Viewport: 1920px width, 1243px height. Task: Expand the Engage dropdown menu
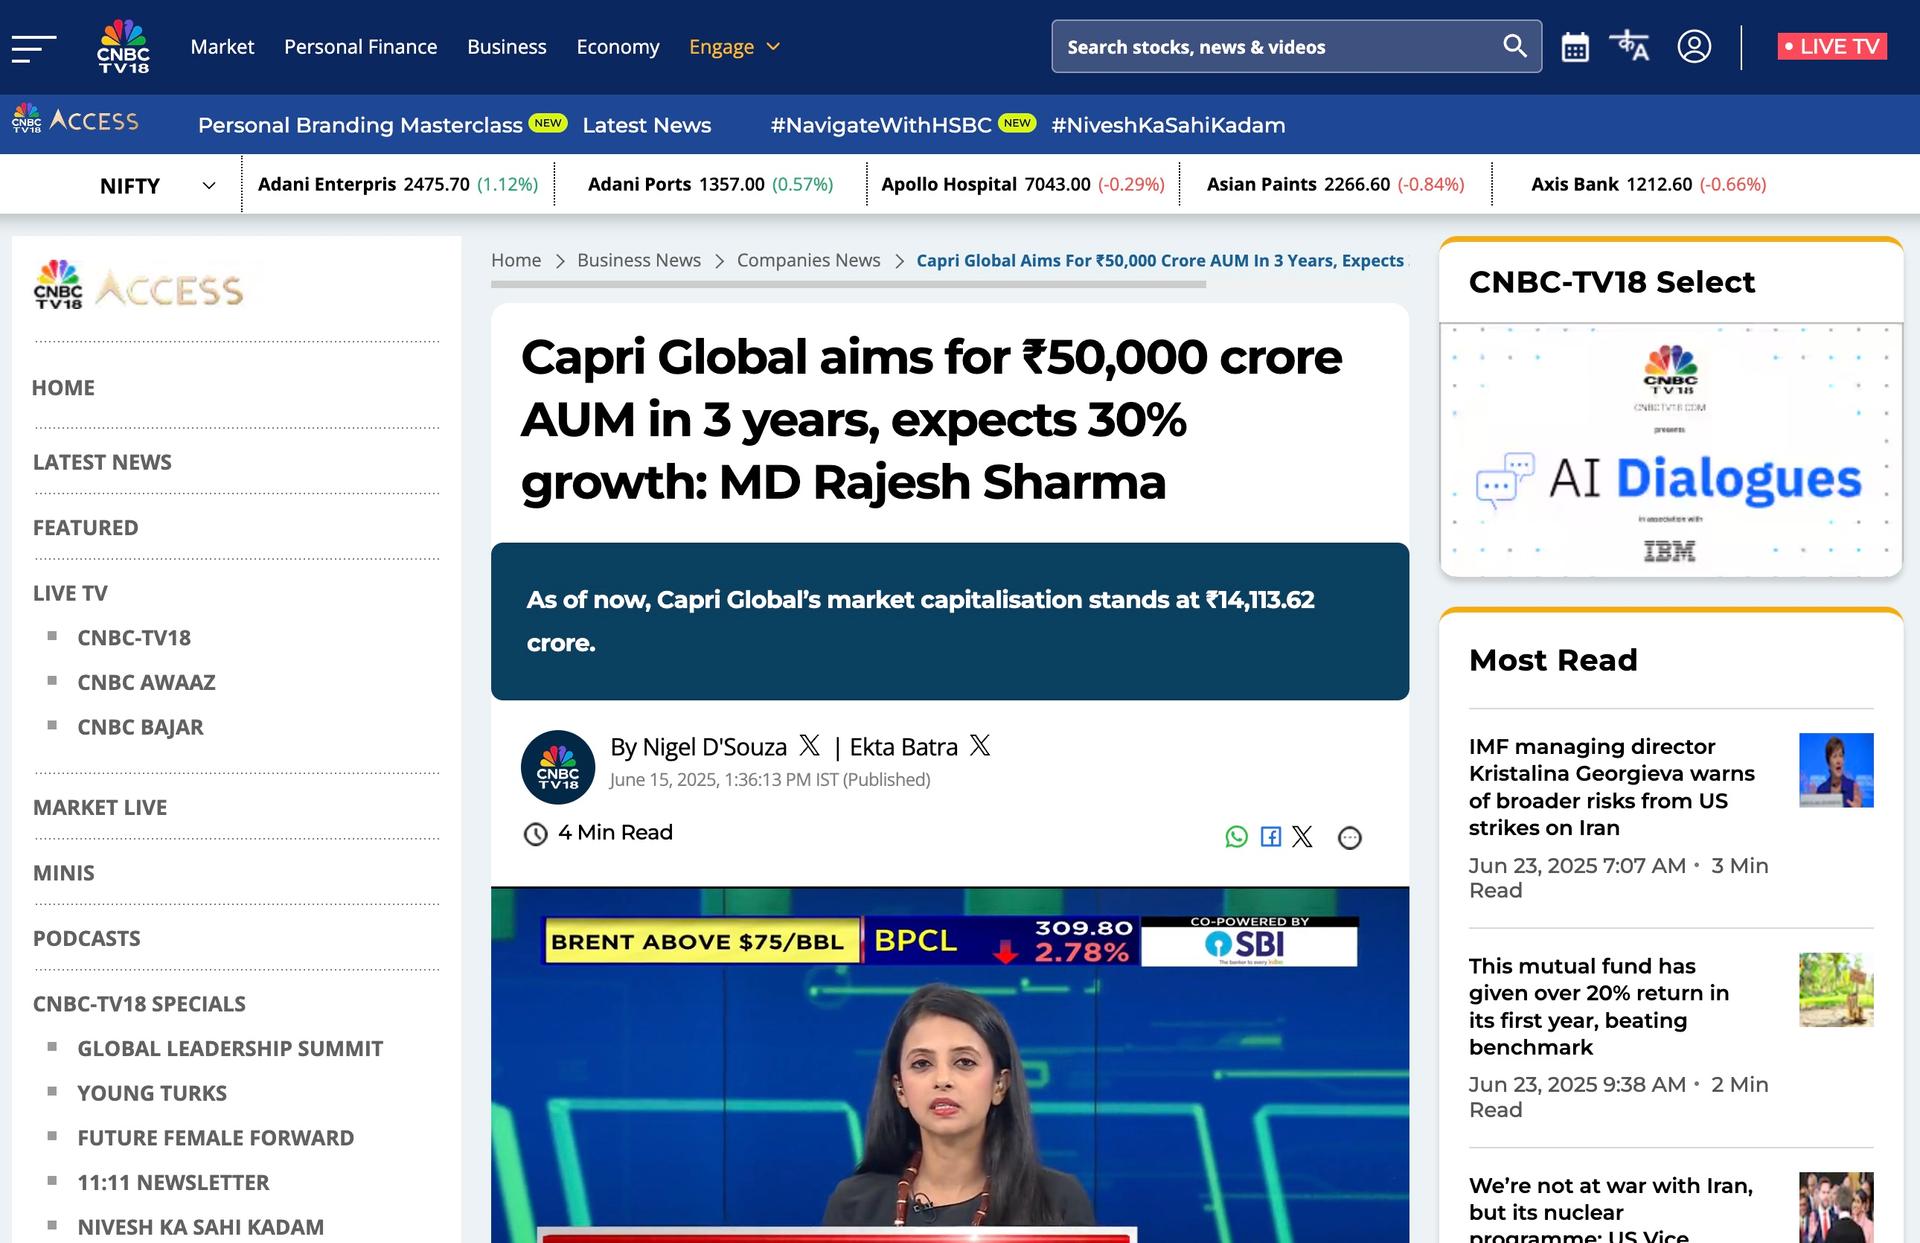coord(734,47)
